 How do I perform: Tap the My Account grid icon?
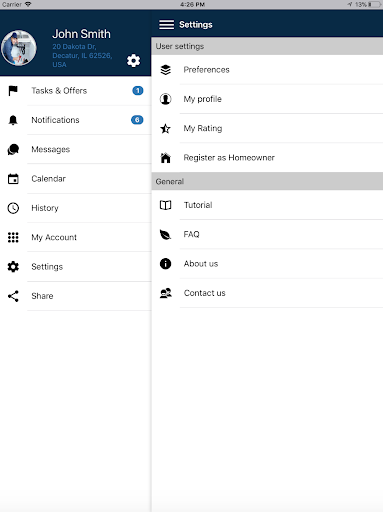(13, 237)
